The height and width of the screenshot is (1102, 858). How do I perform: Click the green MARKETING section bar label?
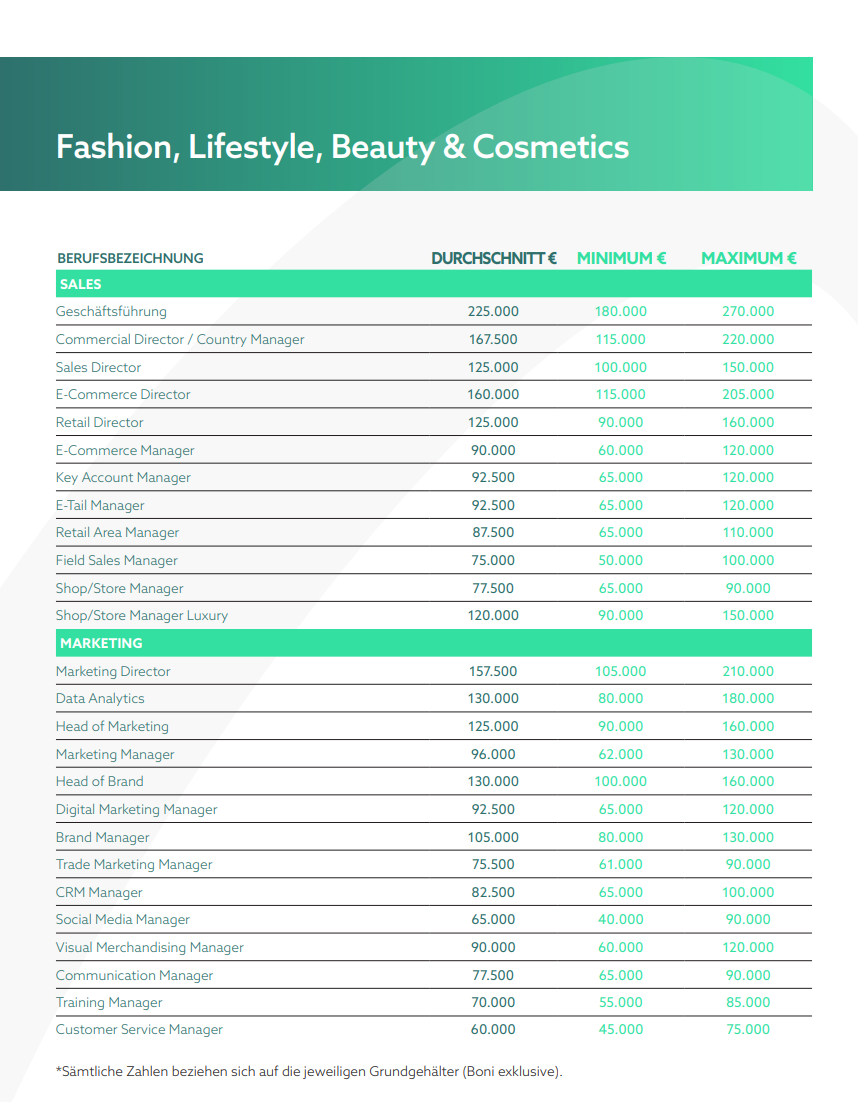(x=101, y=643)
